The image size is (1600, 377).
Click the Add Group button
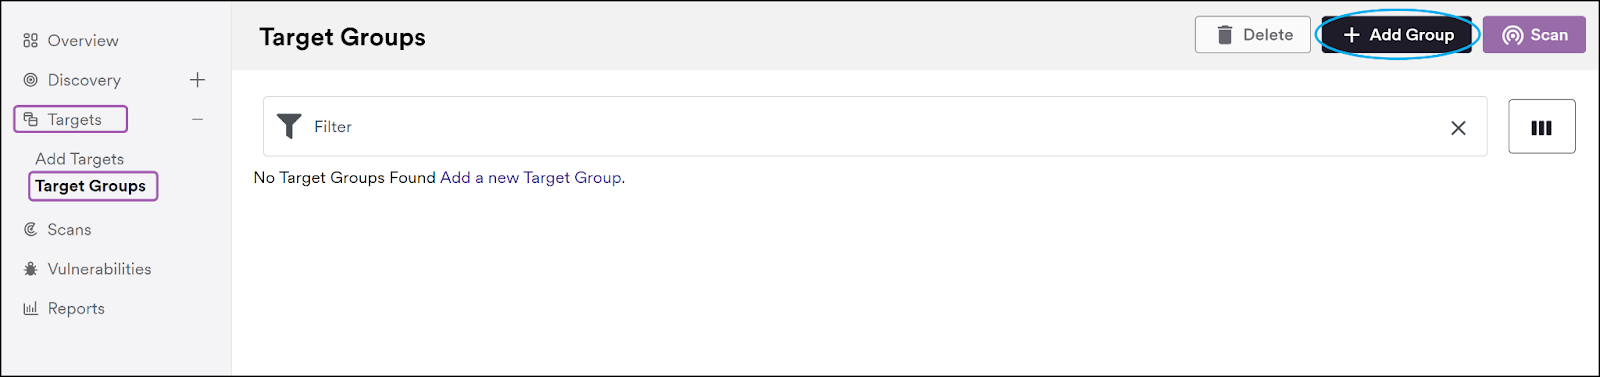pyautogui.click(x=1397, y=35)
